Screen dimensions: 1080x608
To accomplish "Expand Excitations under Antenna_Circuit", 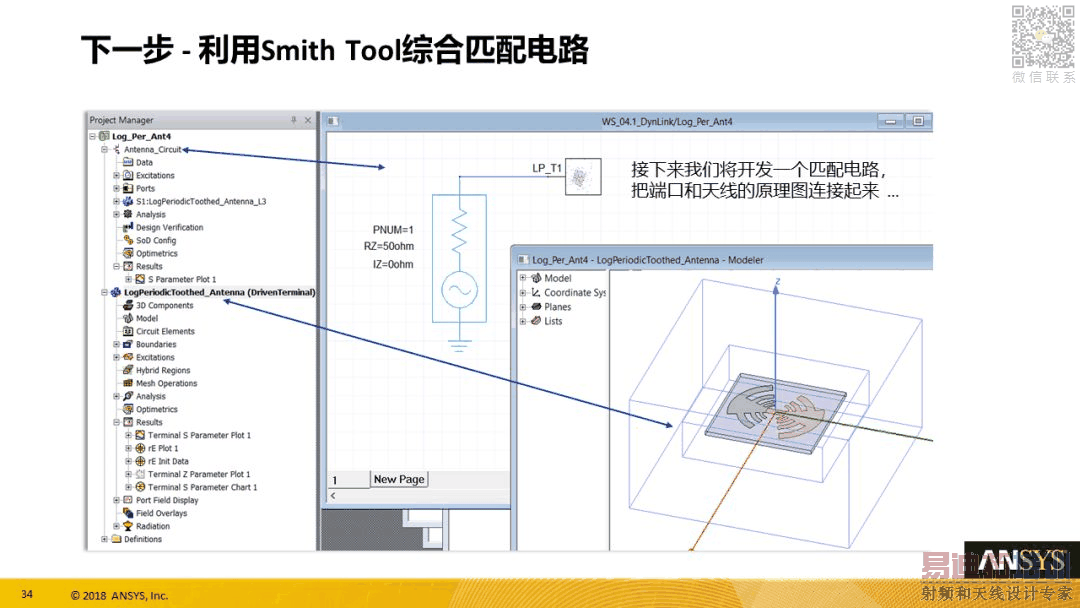I will [116, 176].
